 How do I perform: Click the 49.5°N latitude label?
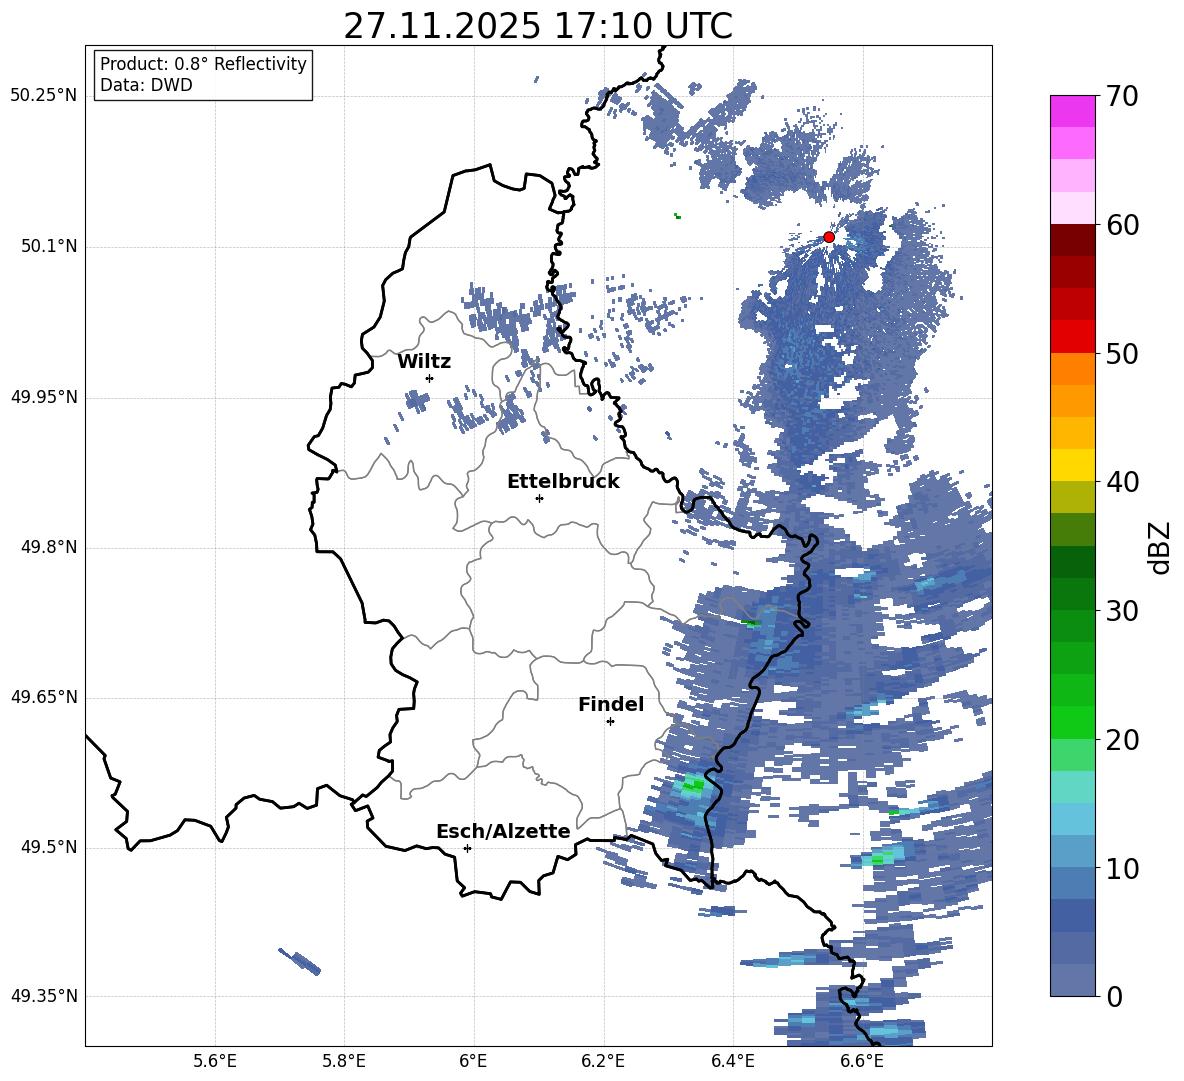(49, 847)
